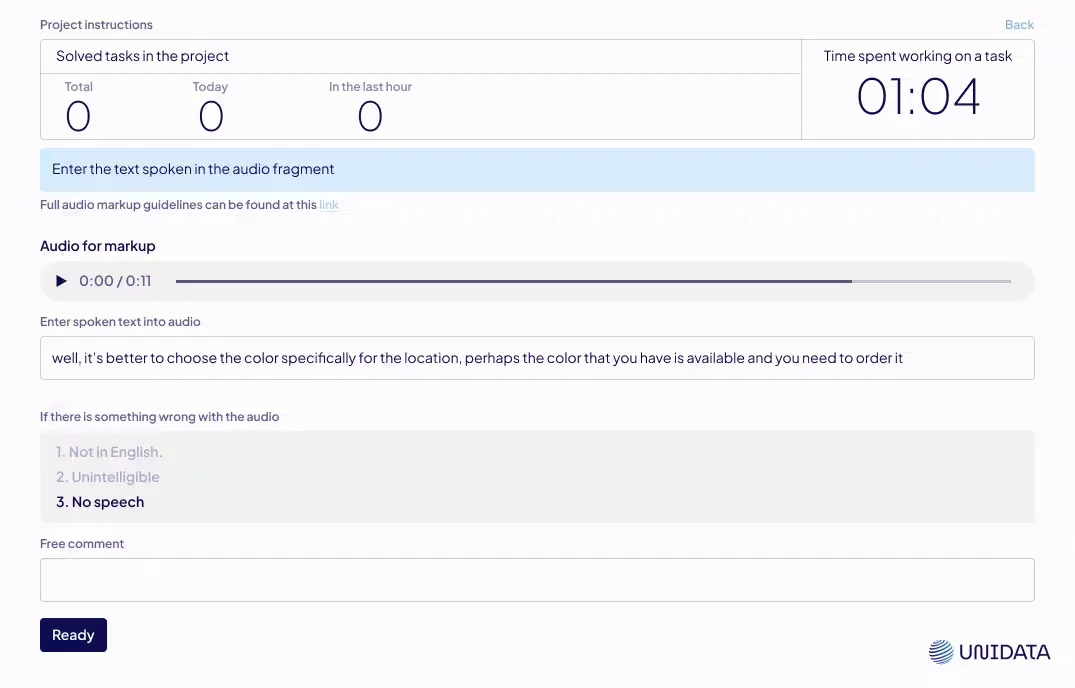Click the 0:00 / 0:11 audio time
This screenshot has height=688, width=1075.
[115, 281]
